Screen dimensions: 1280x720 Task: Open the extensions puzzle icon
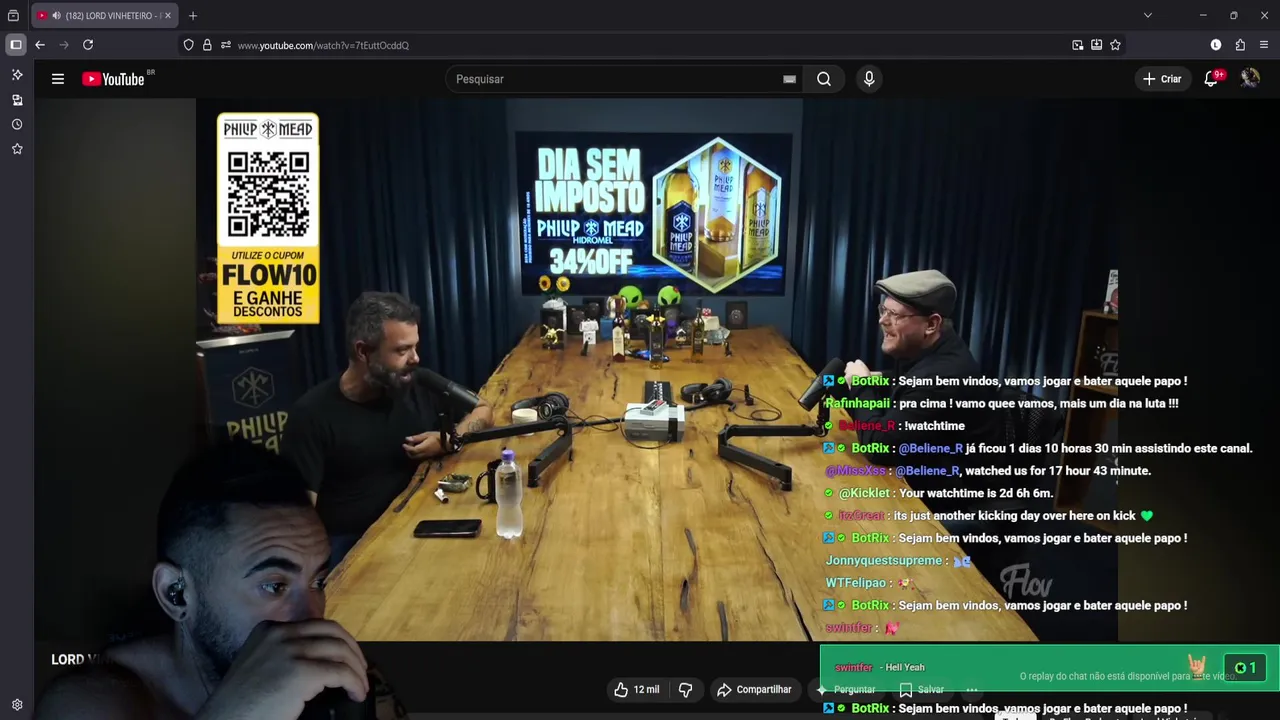tap(1240, 45)
